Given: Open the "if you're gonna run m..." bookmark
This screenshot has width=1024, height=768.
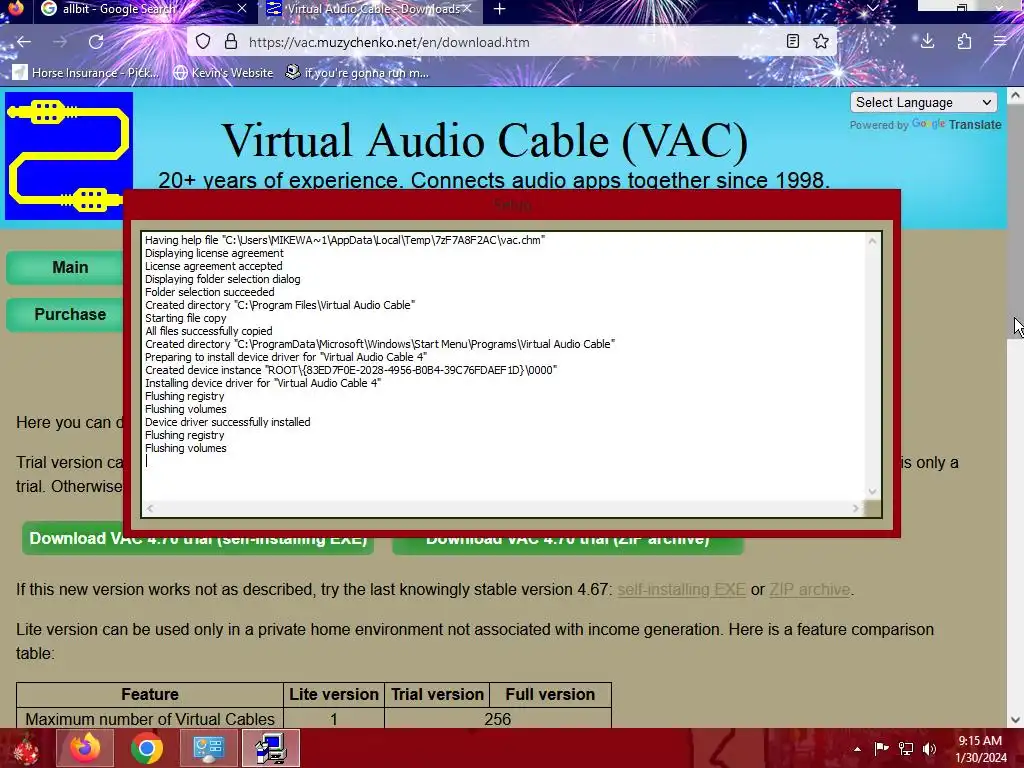Looking at the screenshot, I should pos(357,72).
